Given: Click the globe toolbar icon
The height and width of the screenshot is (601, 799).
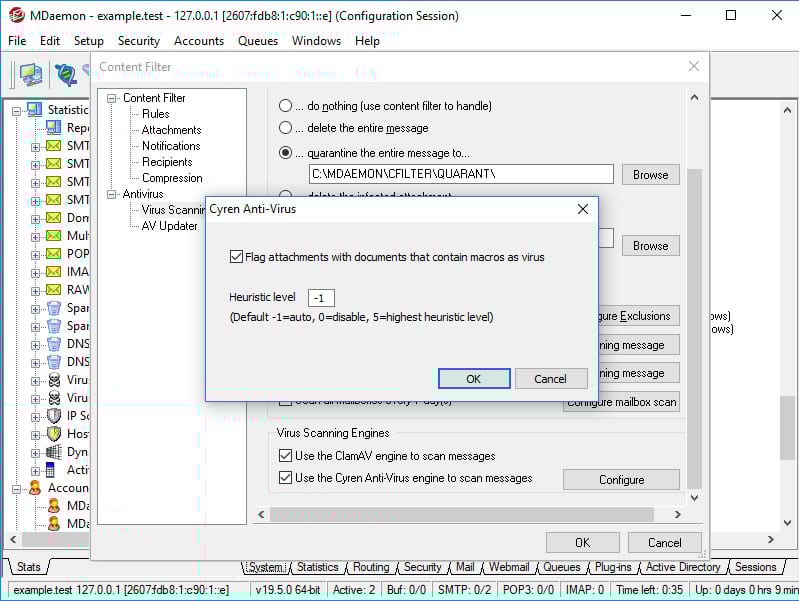Looking at the screenshot, I should point(65,74).
